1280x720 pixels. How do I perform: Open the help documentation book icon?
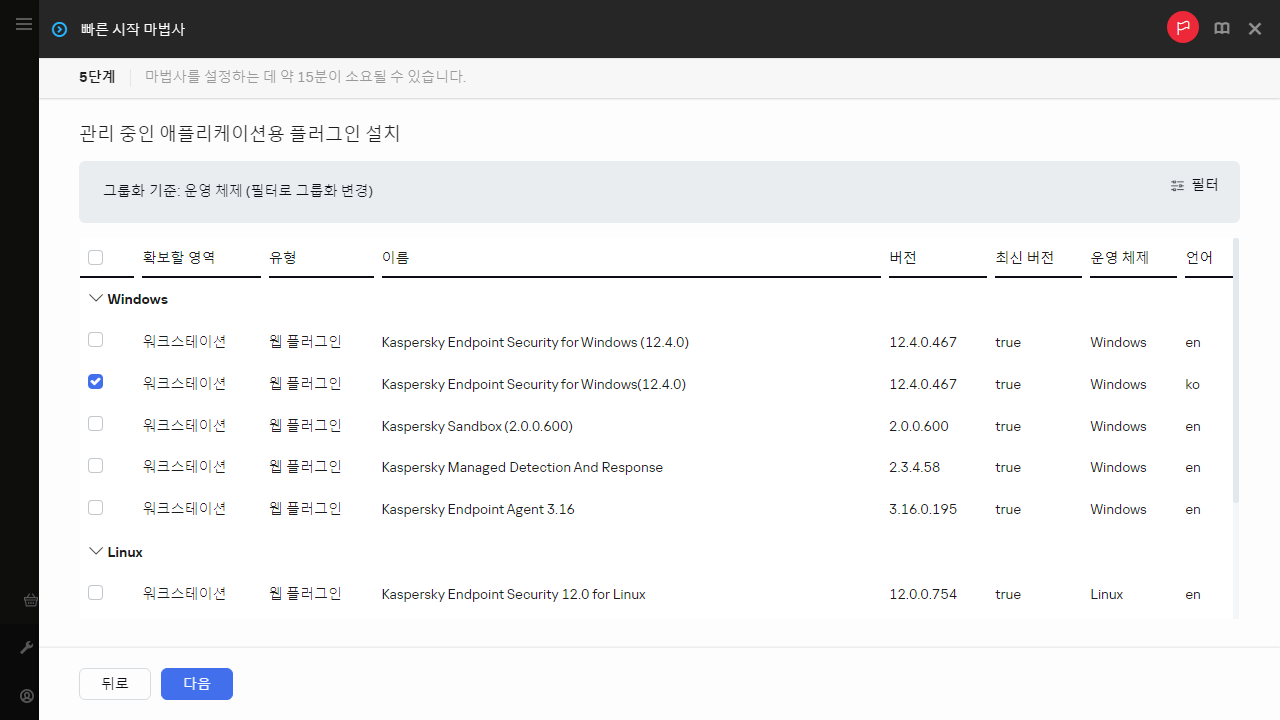(1221, 28)
